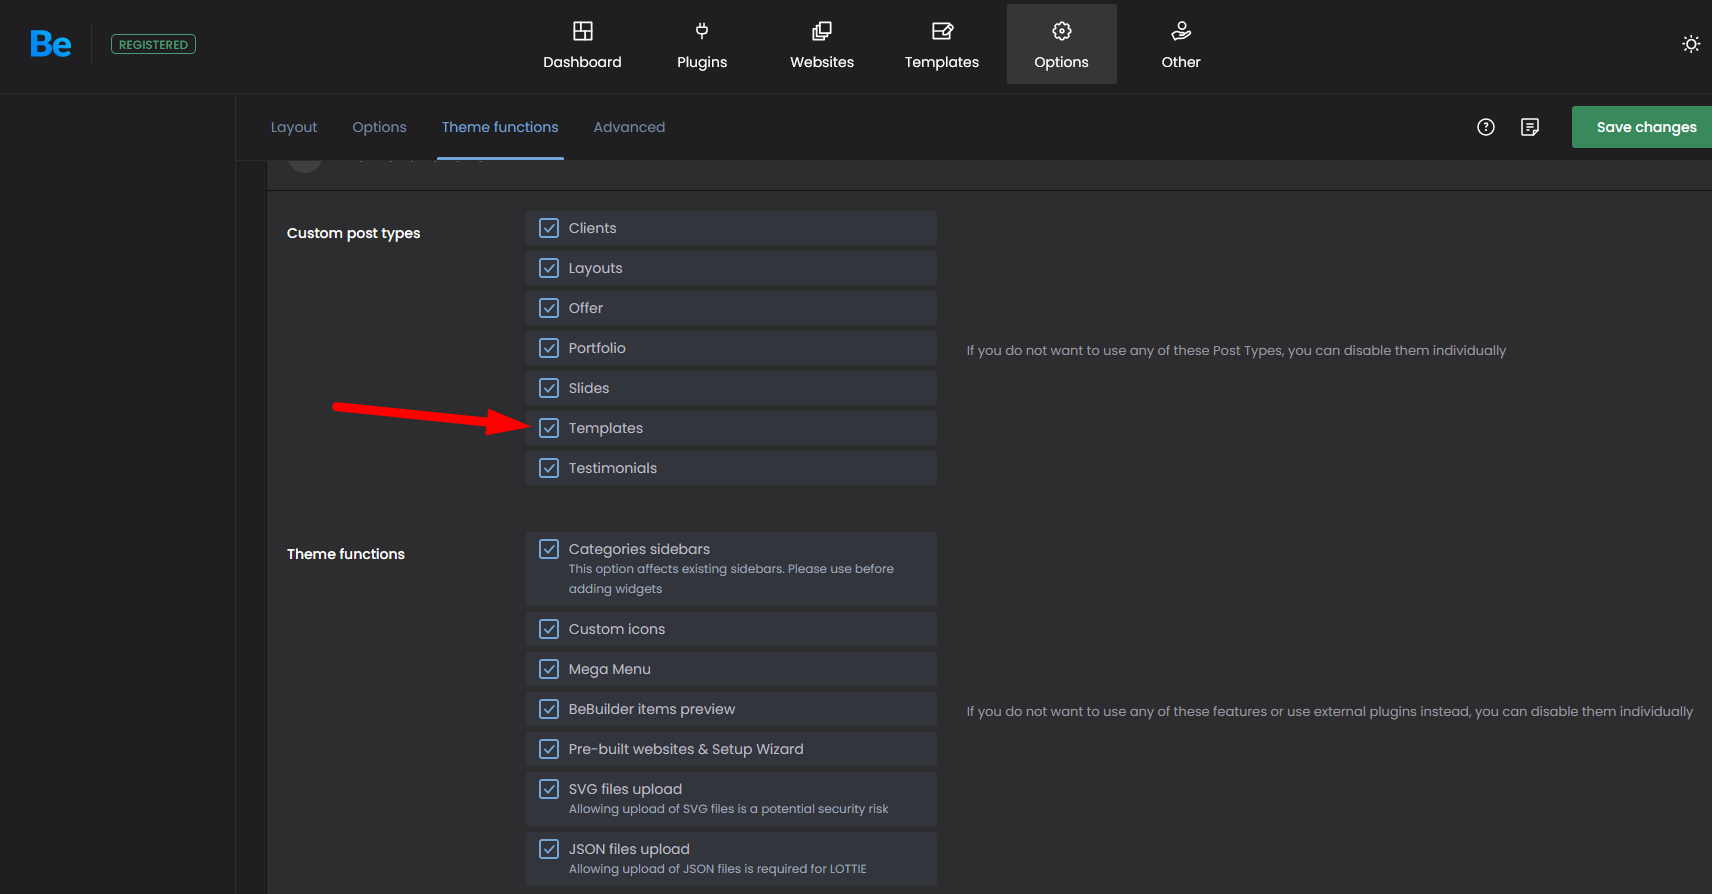Switch to the Layout tab

294,127
